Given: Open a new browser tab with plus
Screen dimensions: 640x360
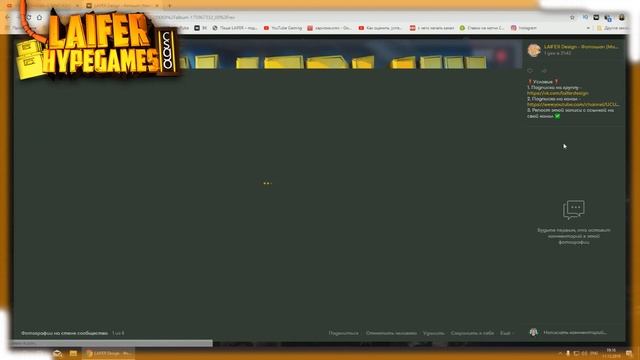Looking at the screenshot, I should [x=169, y=6].
